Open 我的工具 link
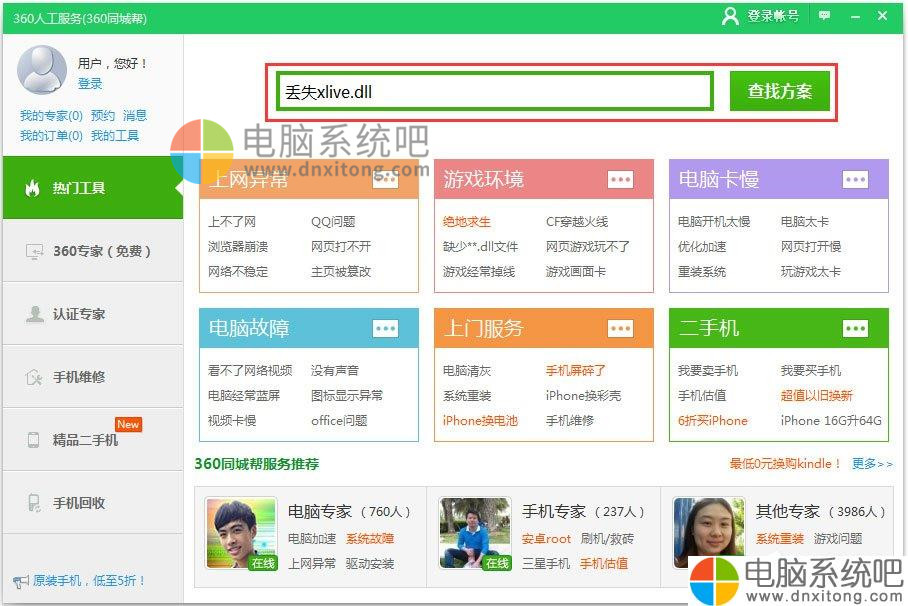 (115, 136)
